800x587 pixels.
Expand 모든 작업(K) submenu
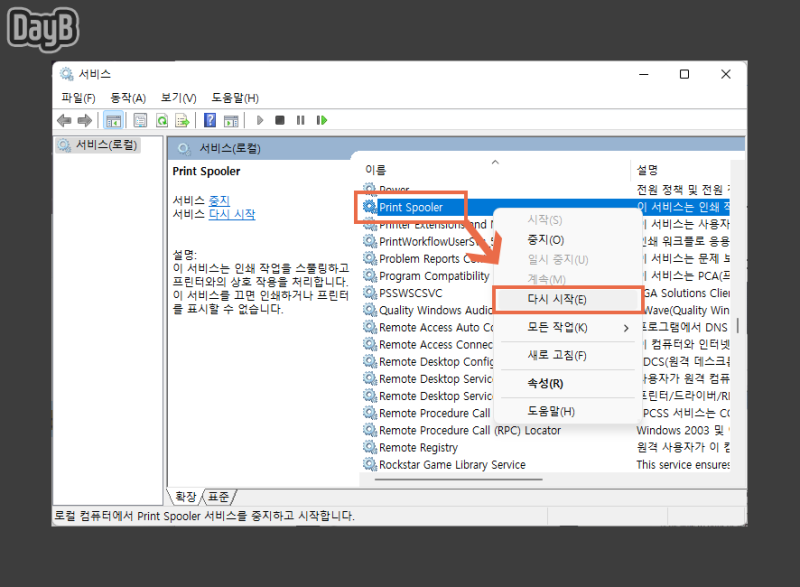coord(568,327)
